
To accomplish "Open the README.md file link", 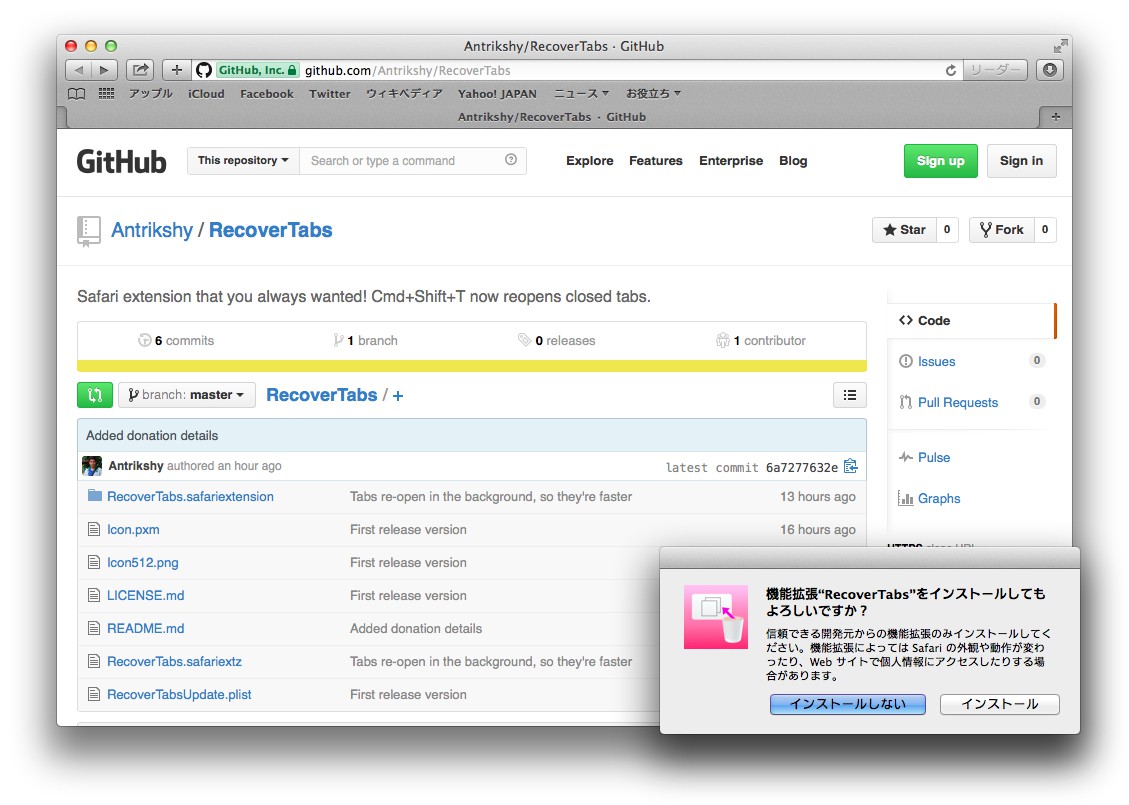I will point(145,629).
